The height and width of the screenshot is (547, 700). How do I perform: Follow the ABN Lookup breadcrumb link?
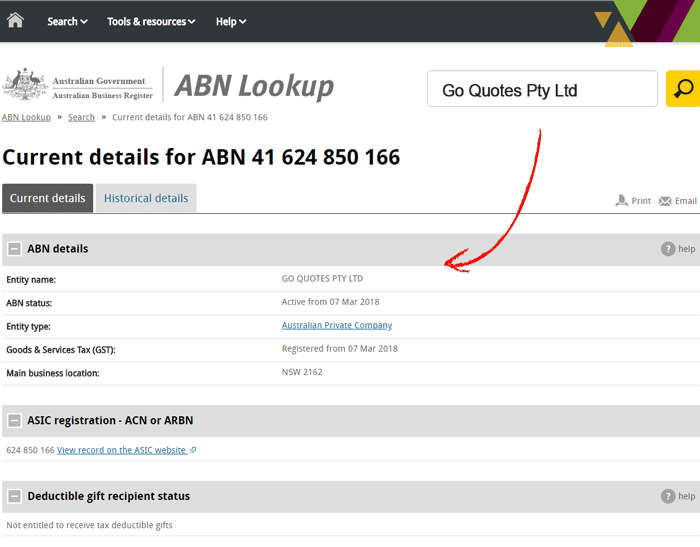pos(26,117)
